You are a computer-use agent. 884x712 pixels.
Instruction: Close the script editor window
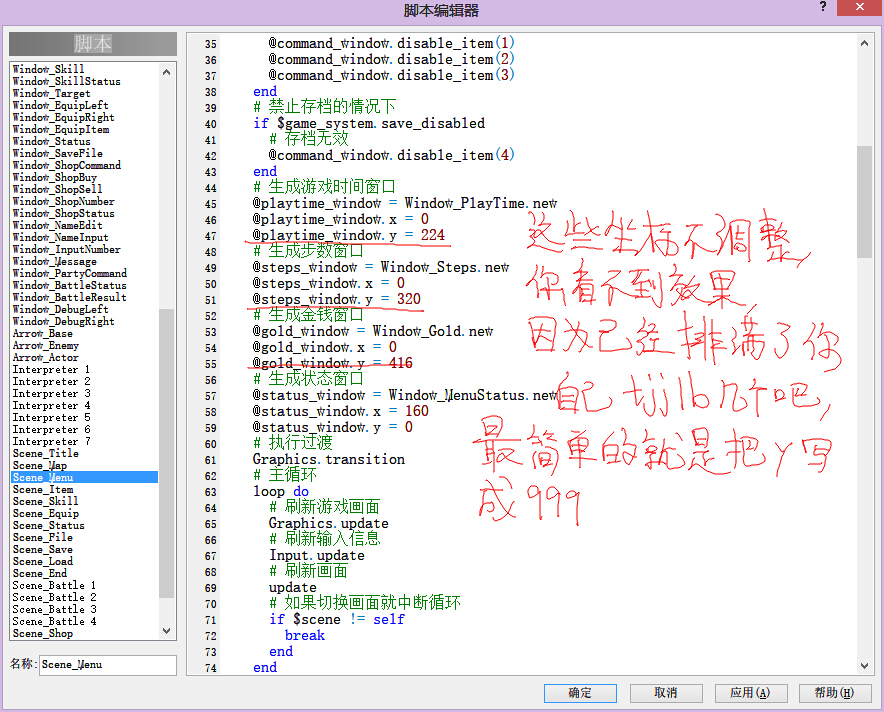(x=860, y=7)
